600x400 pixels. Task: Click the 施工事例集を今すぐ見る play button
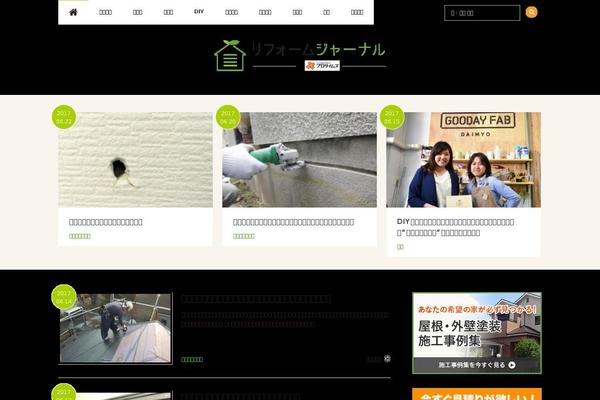[x=512, y=365]
